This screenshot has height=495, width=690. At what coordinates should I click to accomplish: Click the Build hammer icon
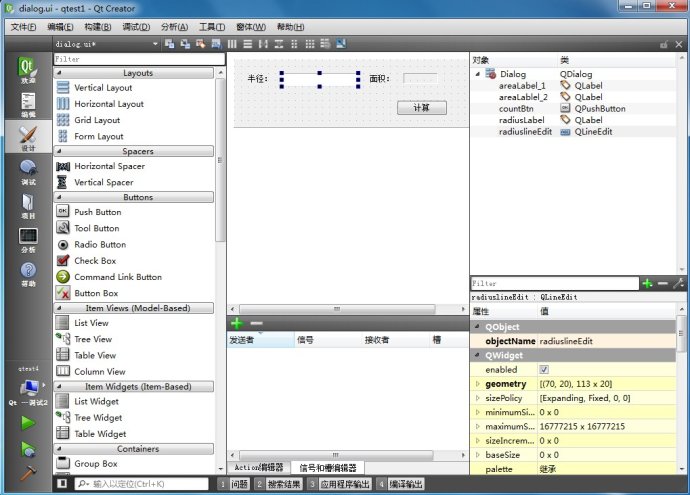[x=28, y=473]
